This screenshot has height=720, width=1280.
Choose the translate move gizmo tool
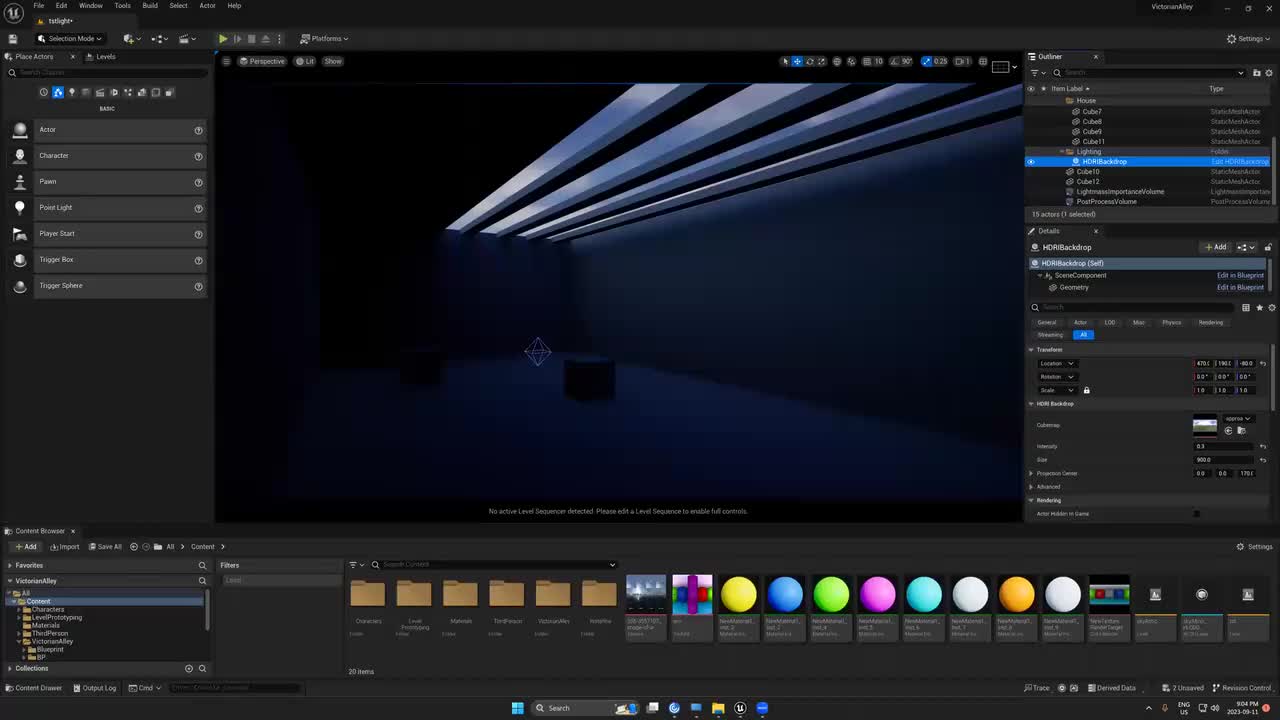pyautogui.click(x=797, y=61)
